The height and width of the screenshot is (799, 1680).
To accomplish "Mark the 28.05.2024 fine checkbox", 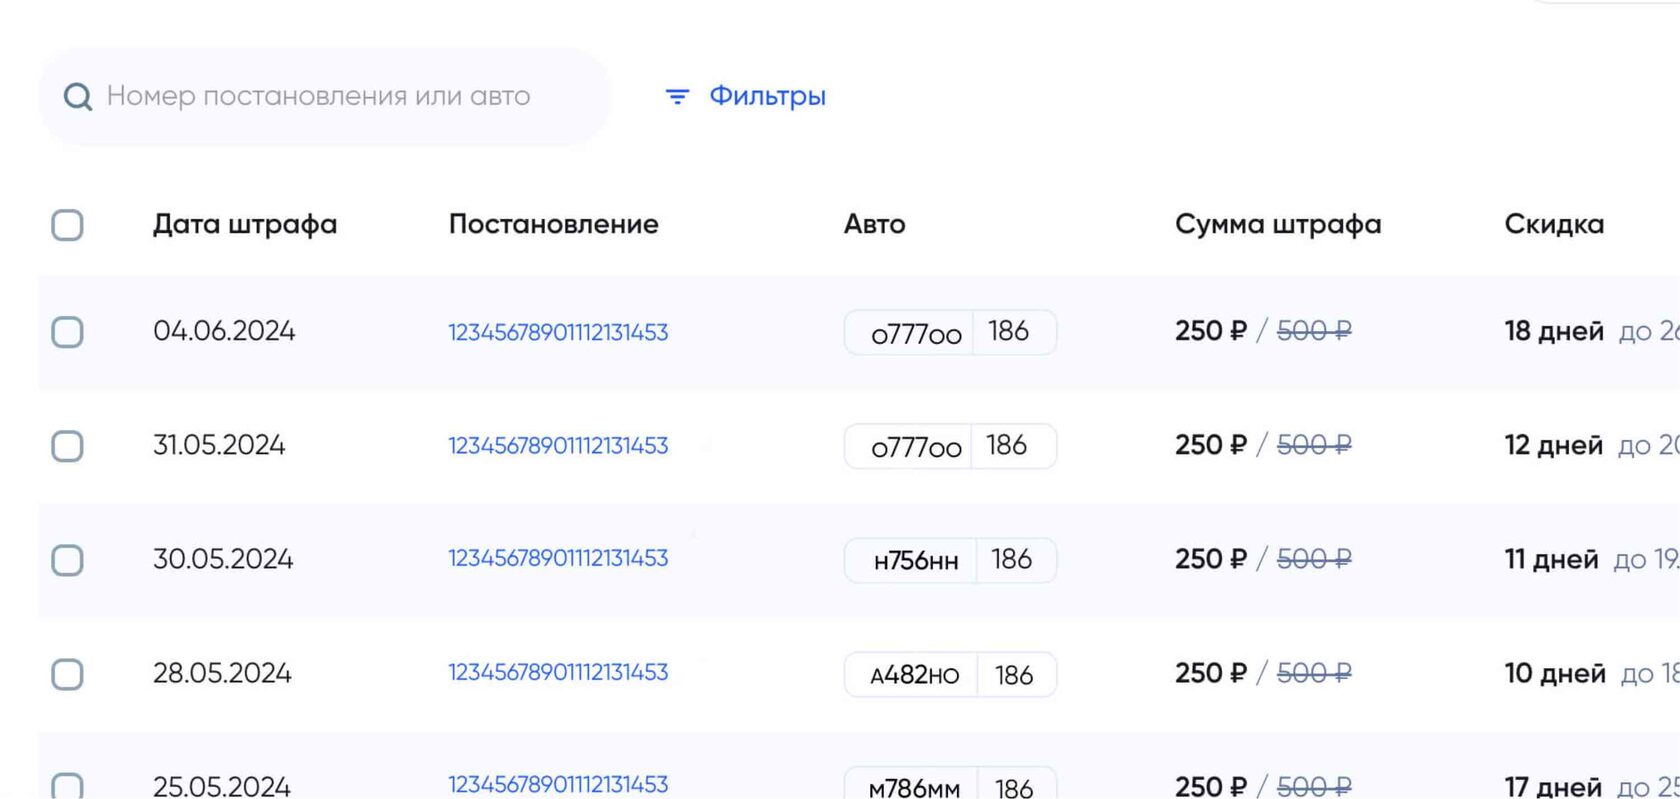I will tap(67, 674).
